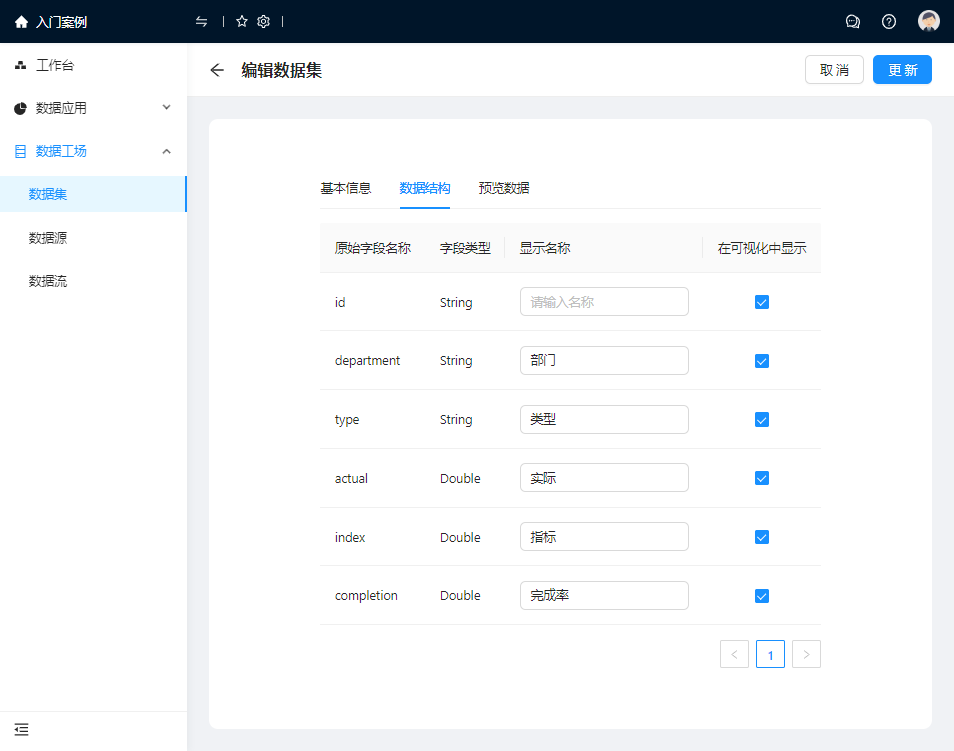Viewport: 954px width, 751px height.
Task: Switch to the 预览数据 tab
Action: pos(504,188)
